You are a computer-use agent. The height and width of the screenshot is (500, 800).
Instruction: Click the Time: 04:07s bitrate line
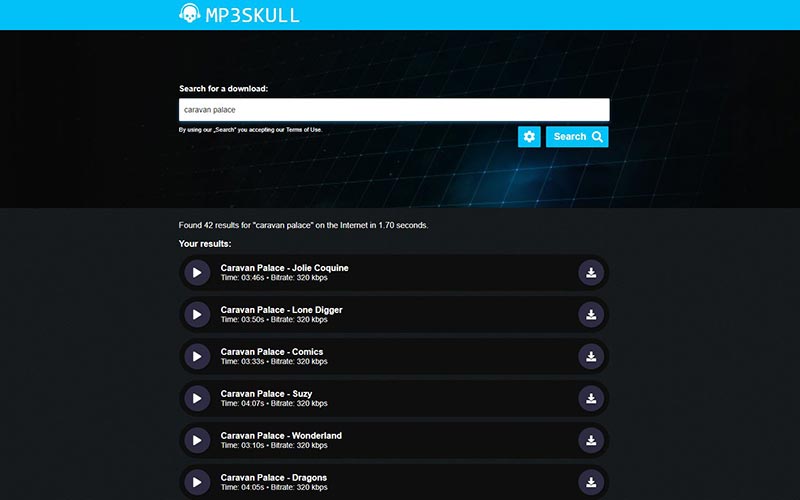click(x=274, y=403)
